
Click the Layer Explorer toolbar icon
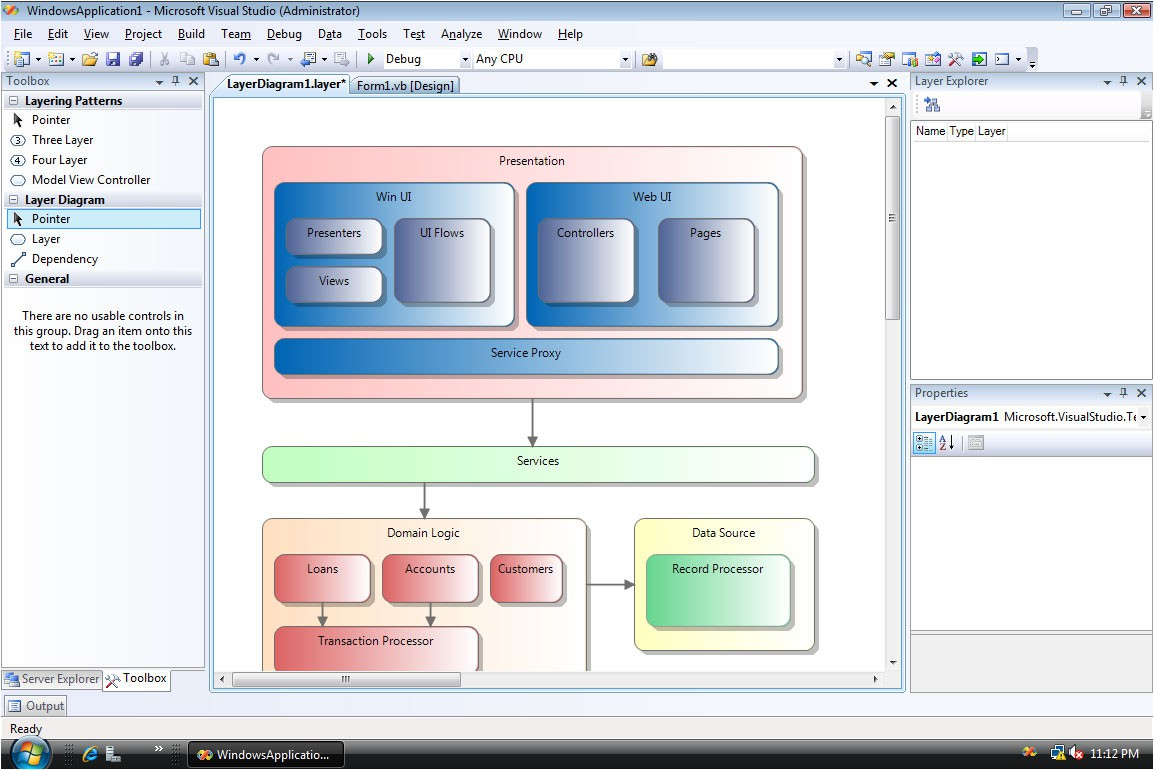pyautogui.click(x=931, y=105)
